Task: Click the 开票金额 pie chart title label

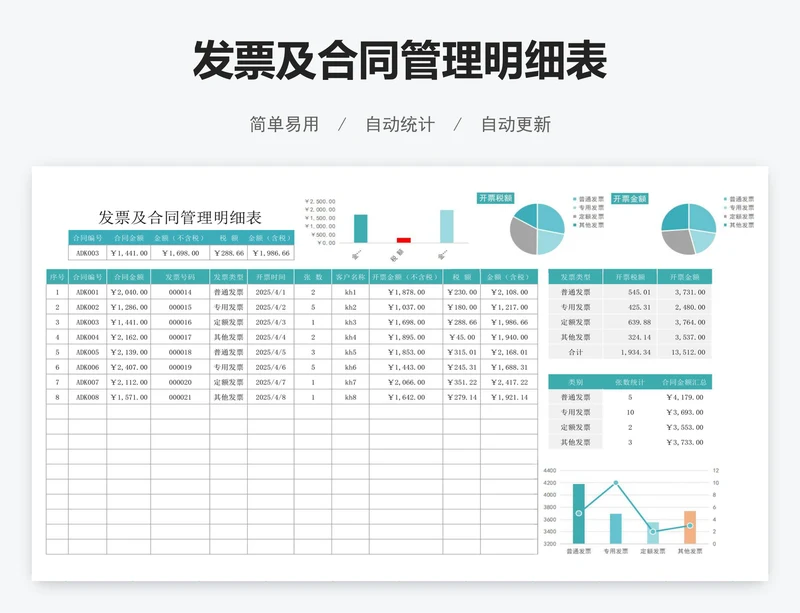Action: tap(630, 199)
